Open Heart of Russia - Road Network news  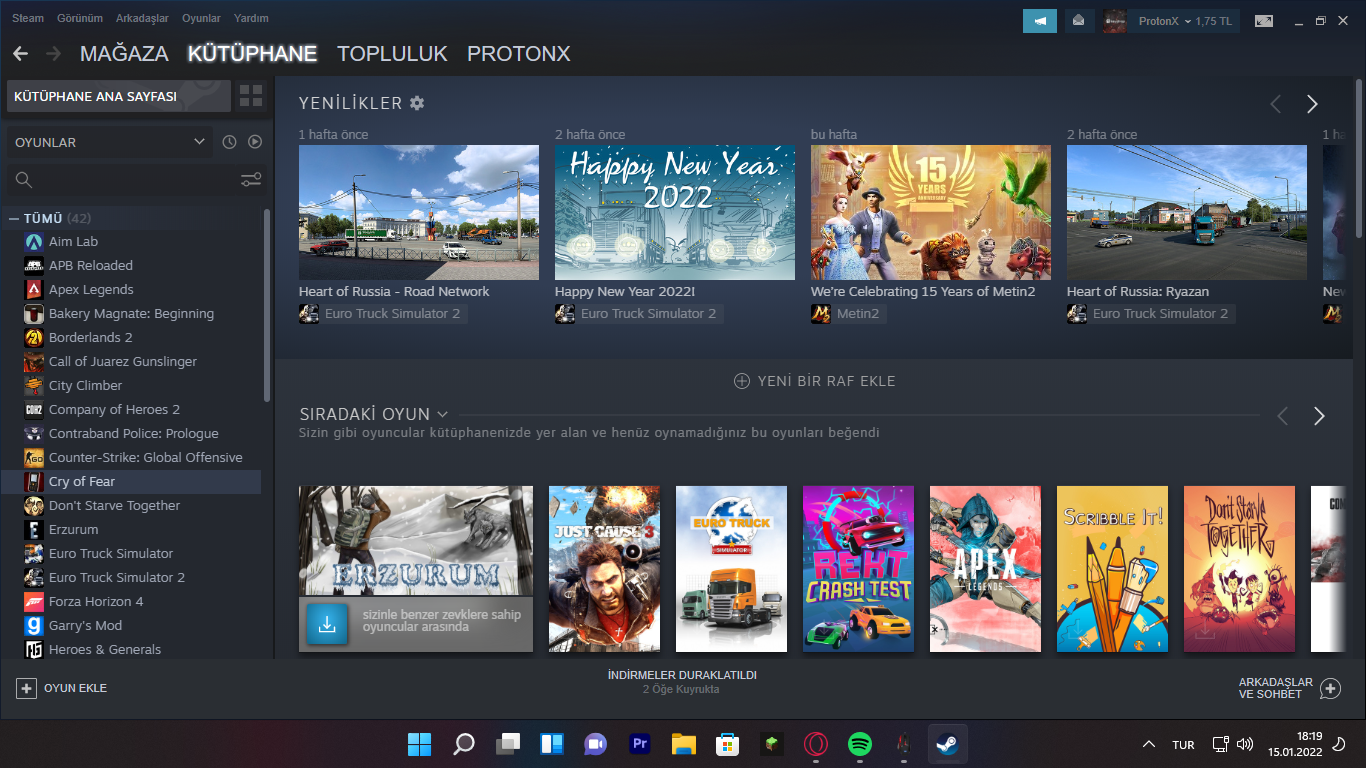419,213
